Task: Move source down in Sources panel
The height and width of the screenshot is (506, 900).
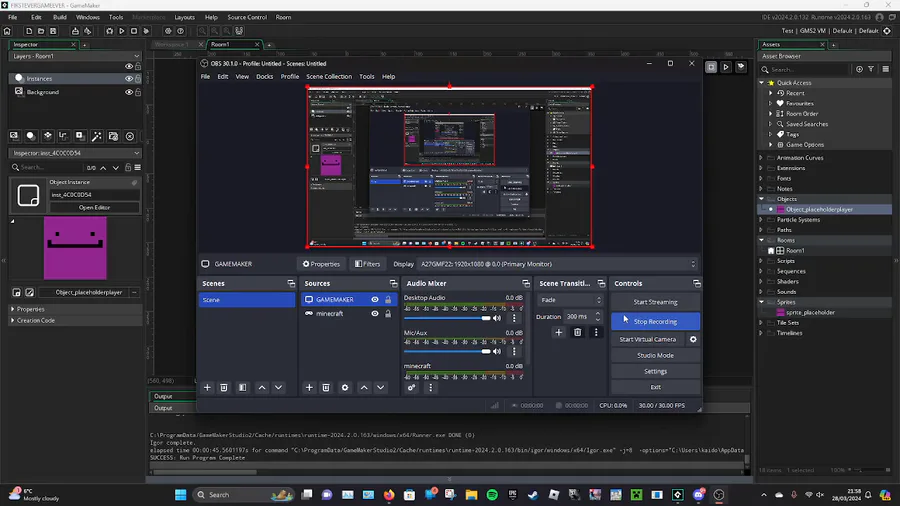Action: [381, 388]
